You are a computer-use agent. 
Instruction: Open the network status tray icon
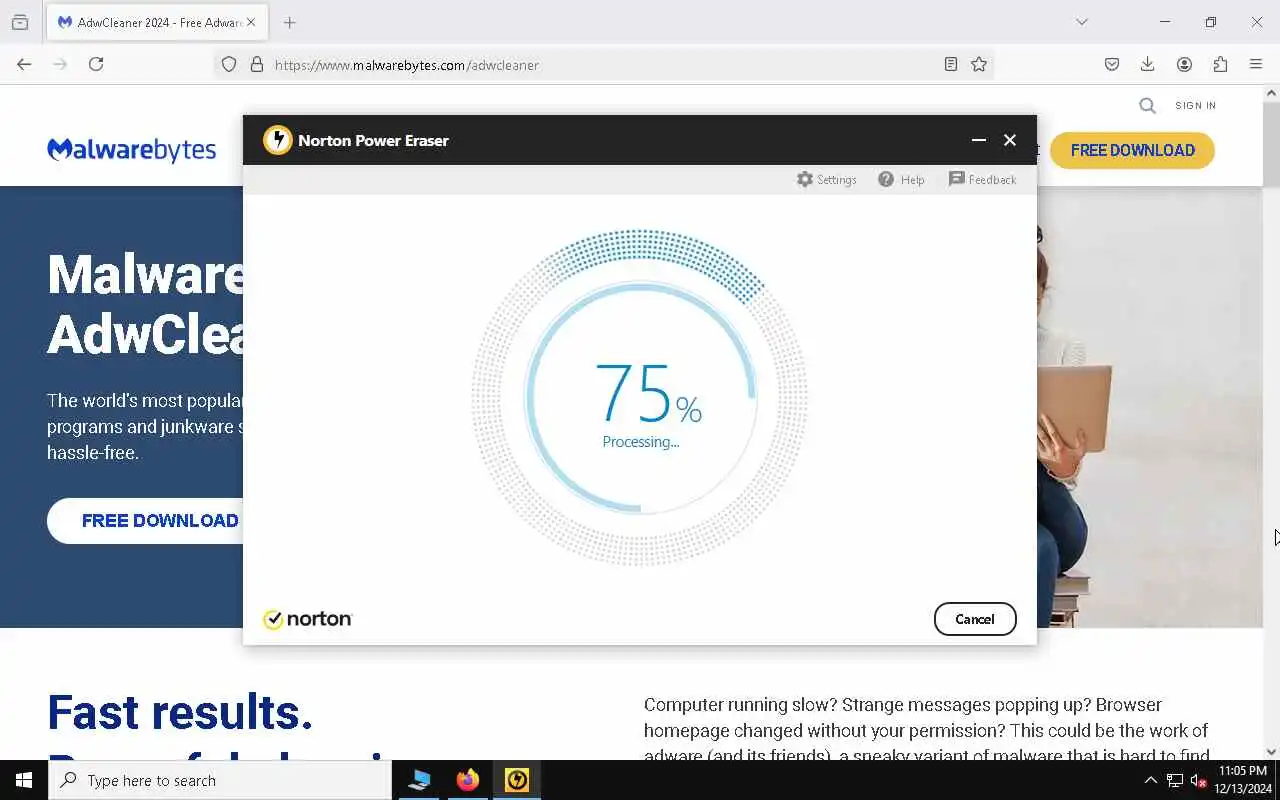[x=1175, y=781]
